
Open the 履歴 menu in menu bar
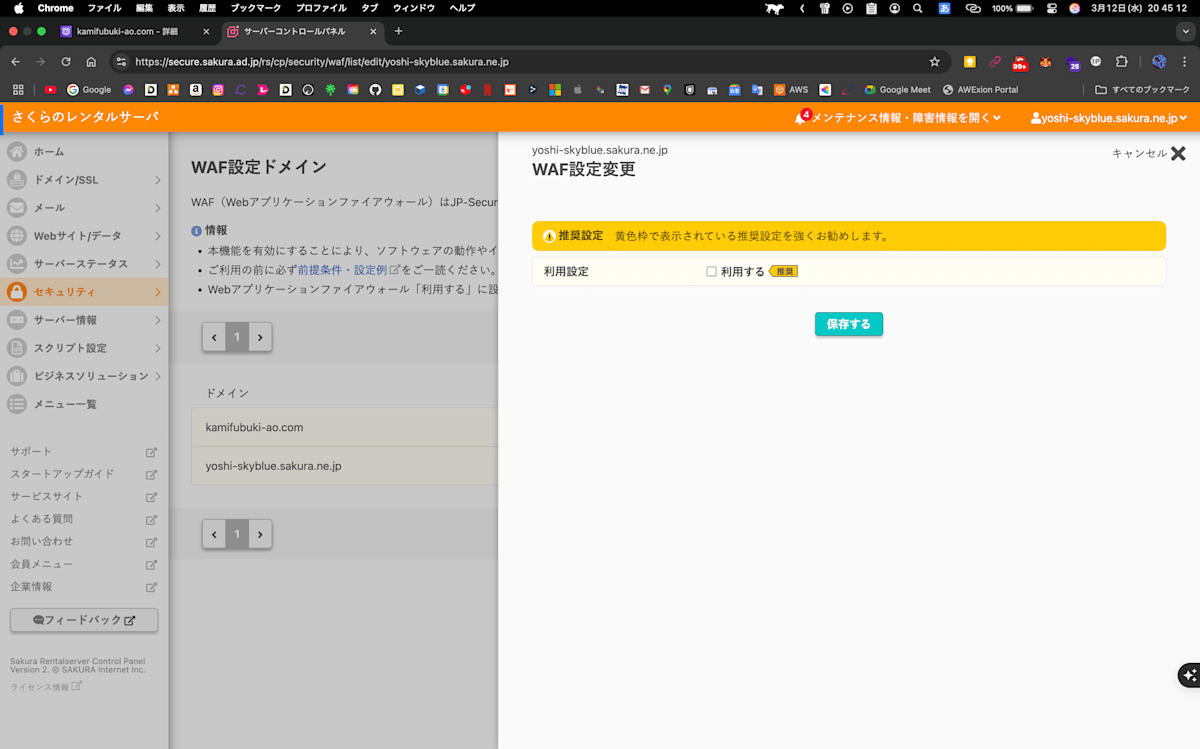point(207,7)
